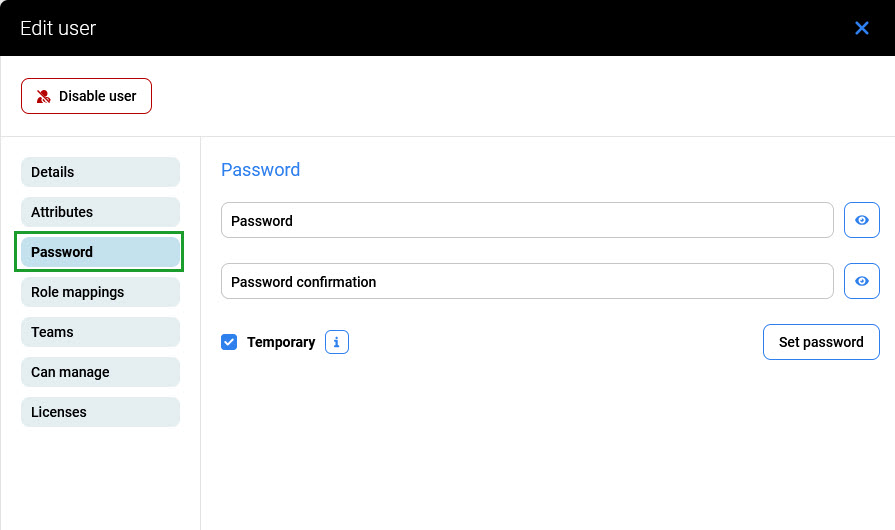Show the Password field contents with eye icon
The width and height of the screenshot is (895, 530).
point(861,220)
